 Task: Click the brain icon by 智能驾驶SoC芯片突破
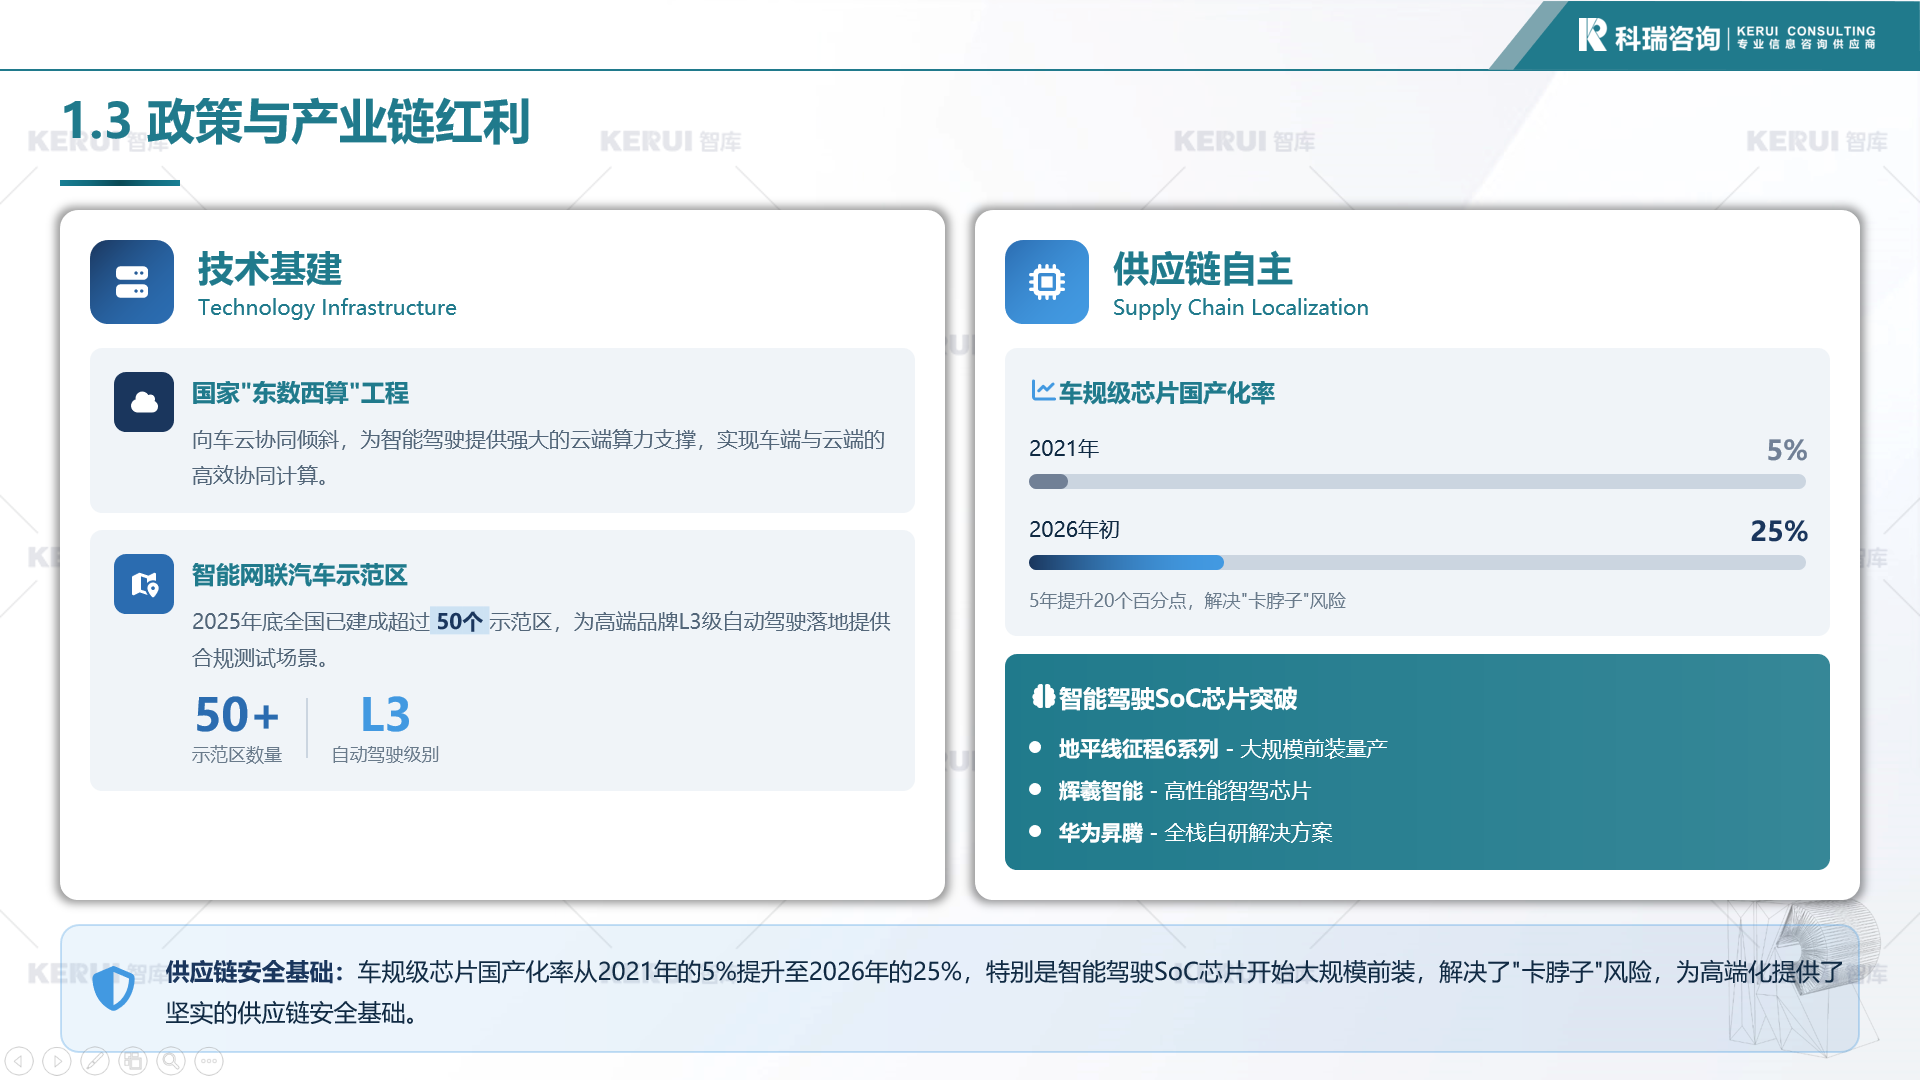(1043, 696)
